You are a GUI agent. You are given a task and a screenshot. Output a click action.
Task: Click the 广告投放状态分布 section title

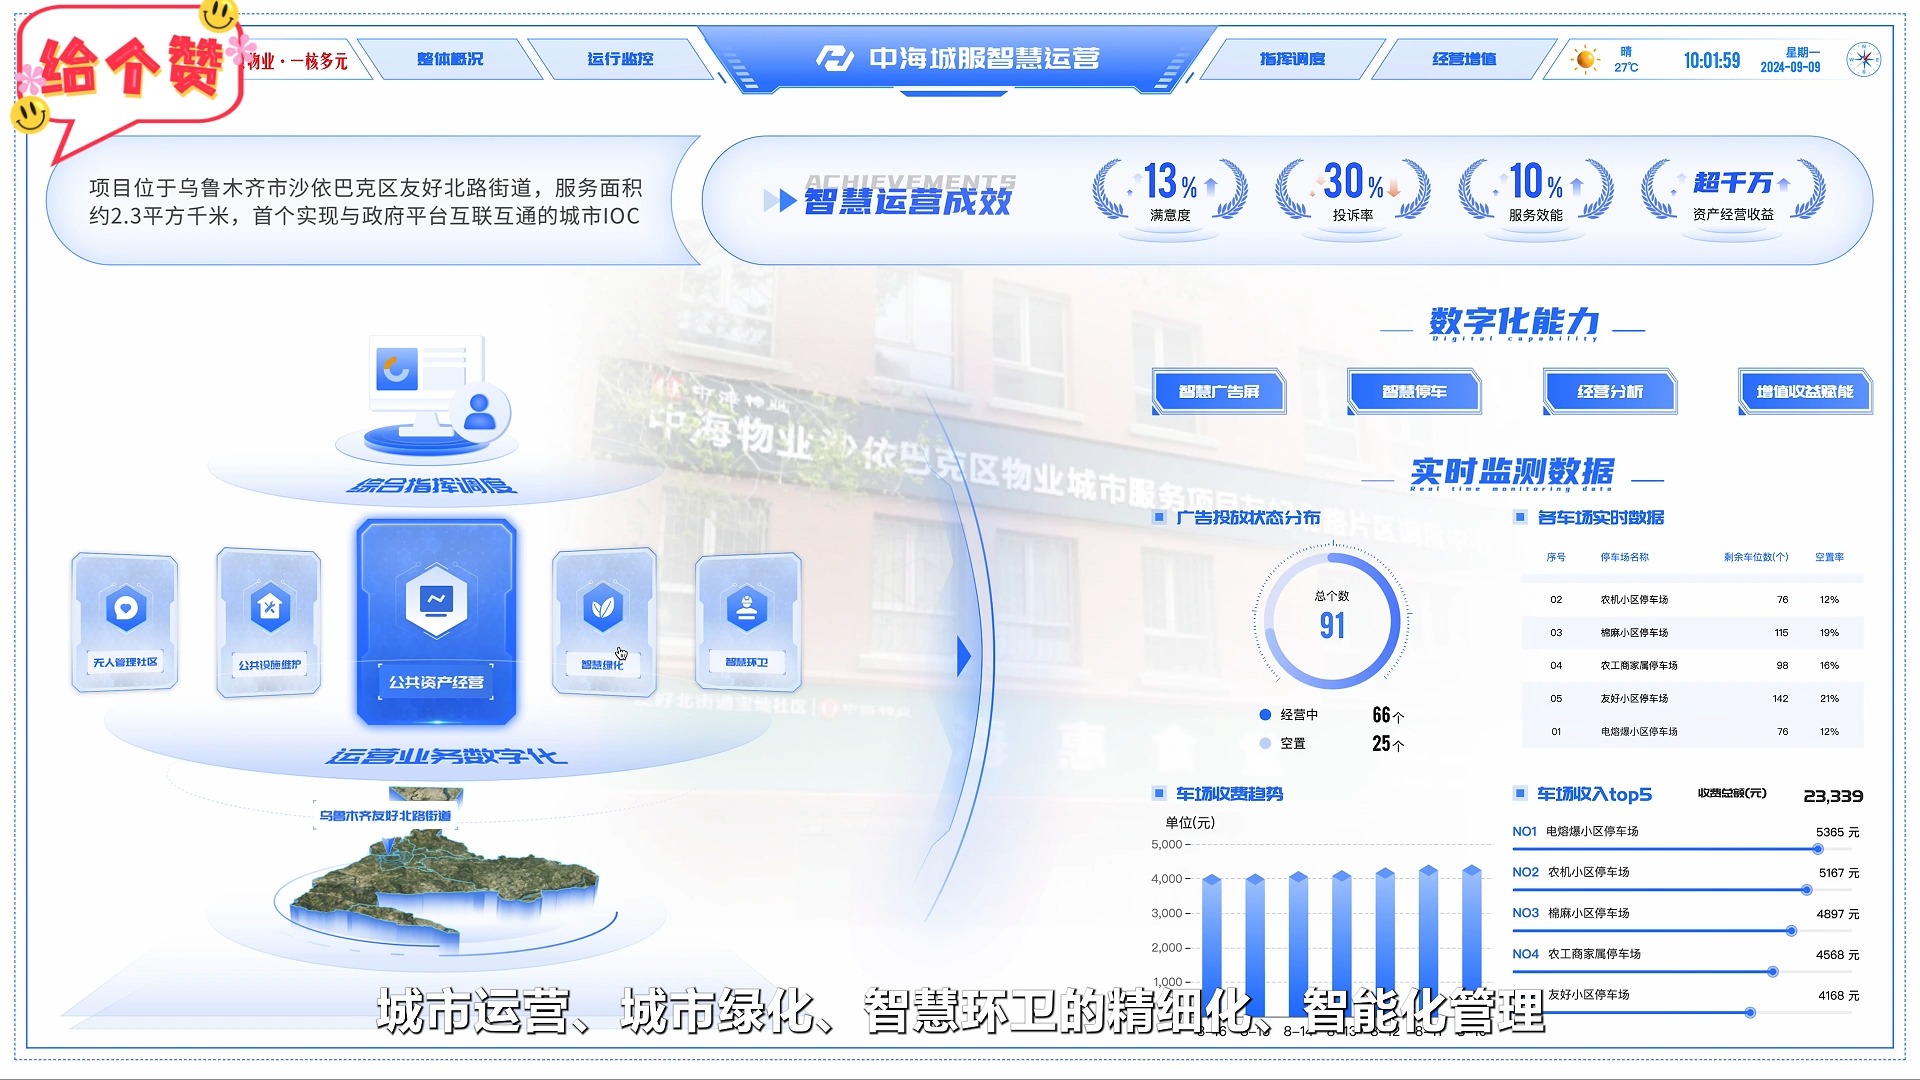click(1248, 518)
